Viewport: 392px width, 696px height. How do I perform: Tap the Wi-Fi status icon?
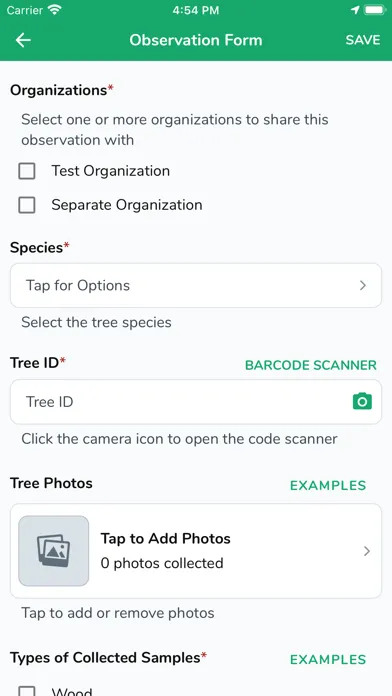pos(55,10)
